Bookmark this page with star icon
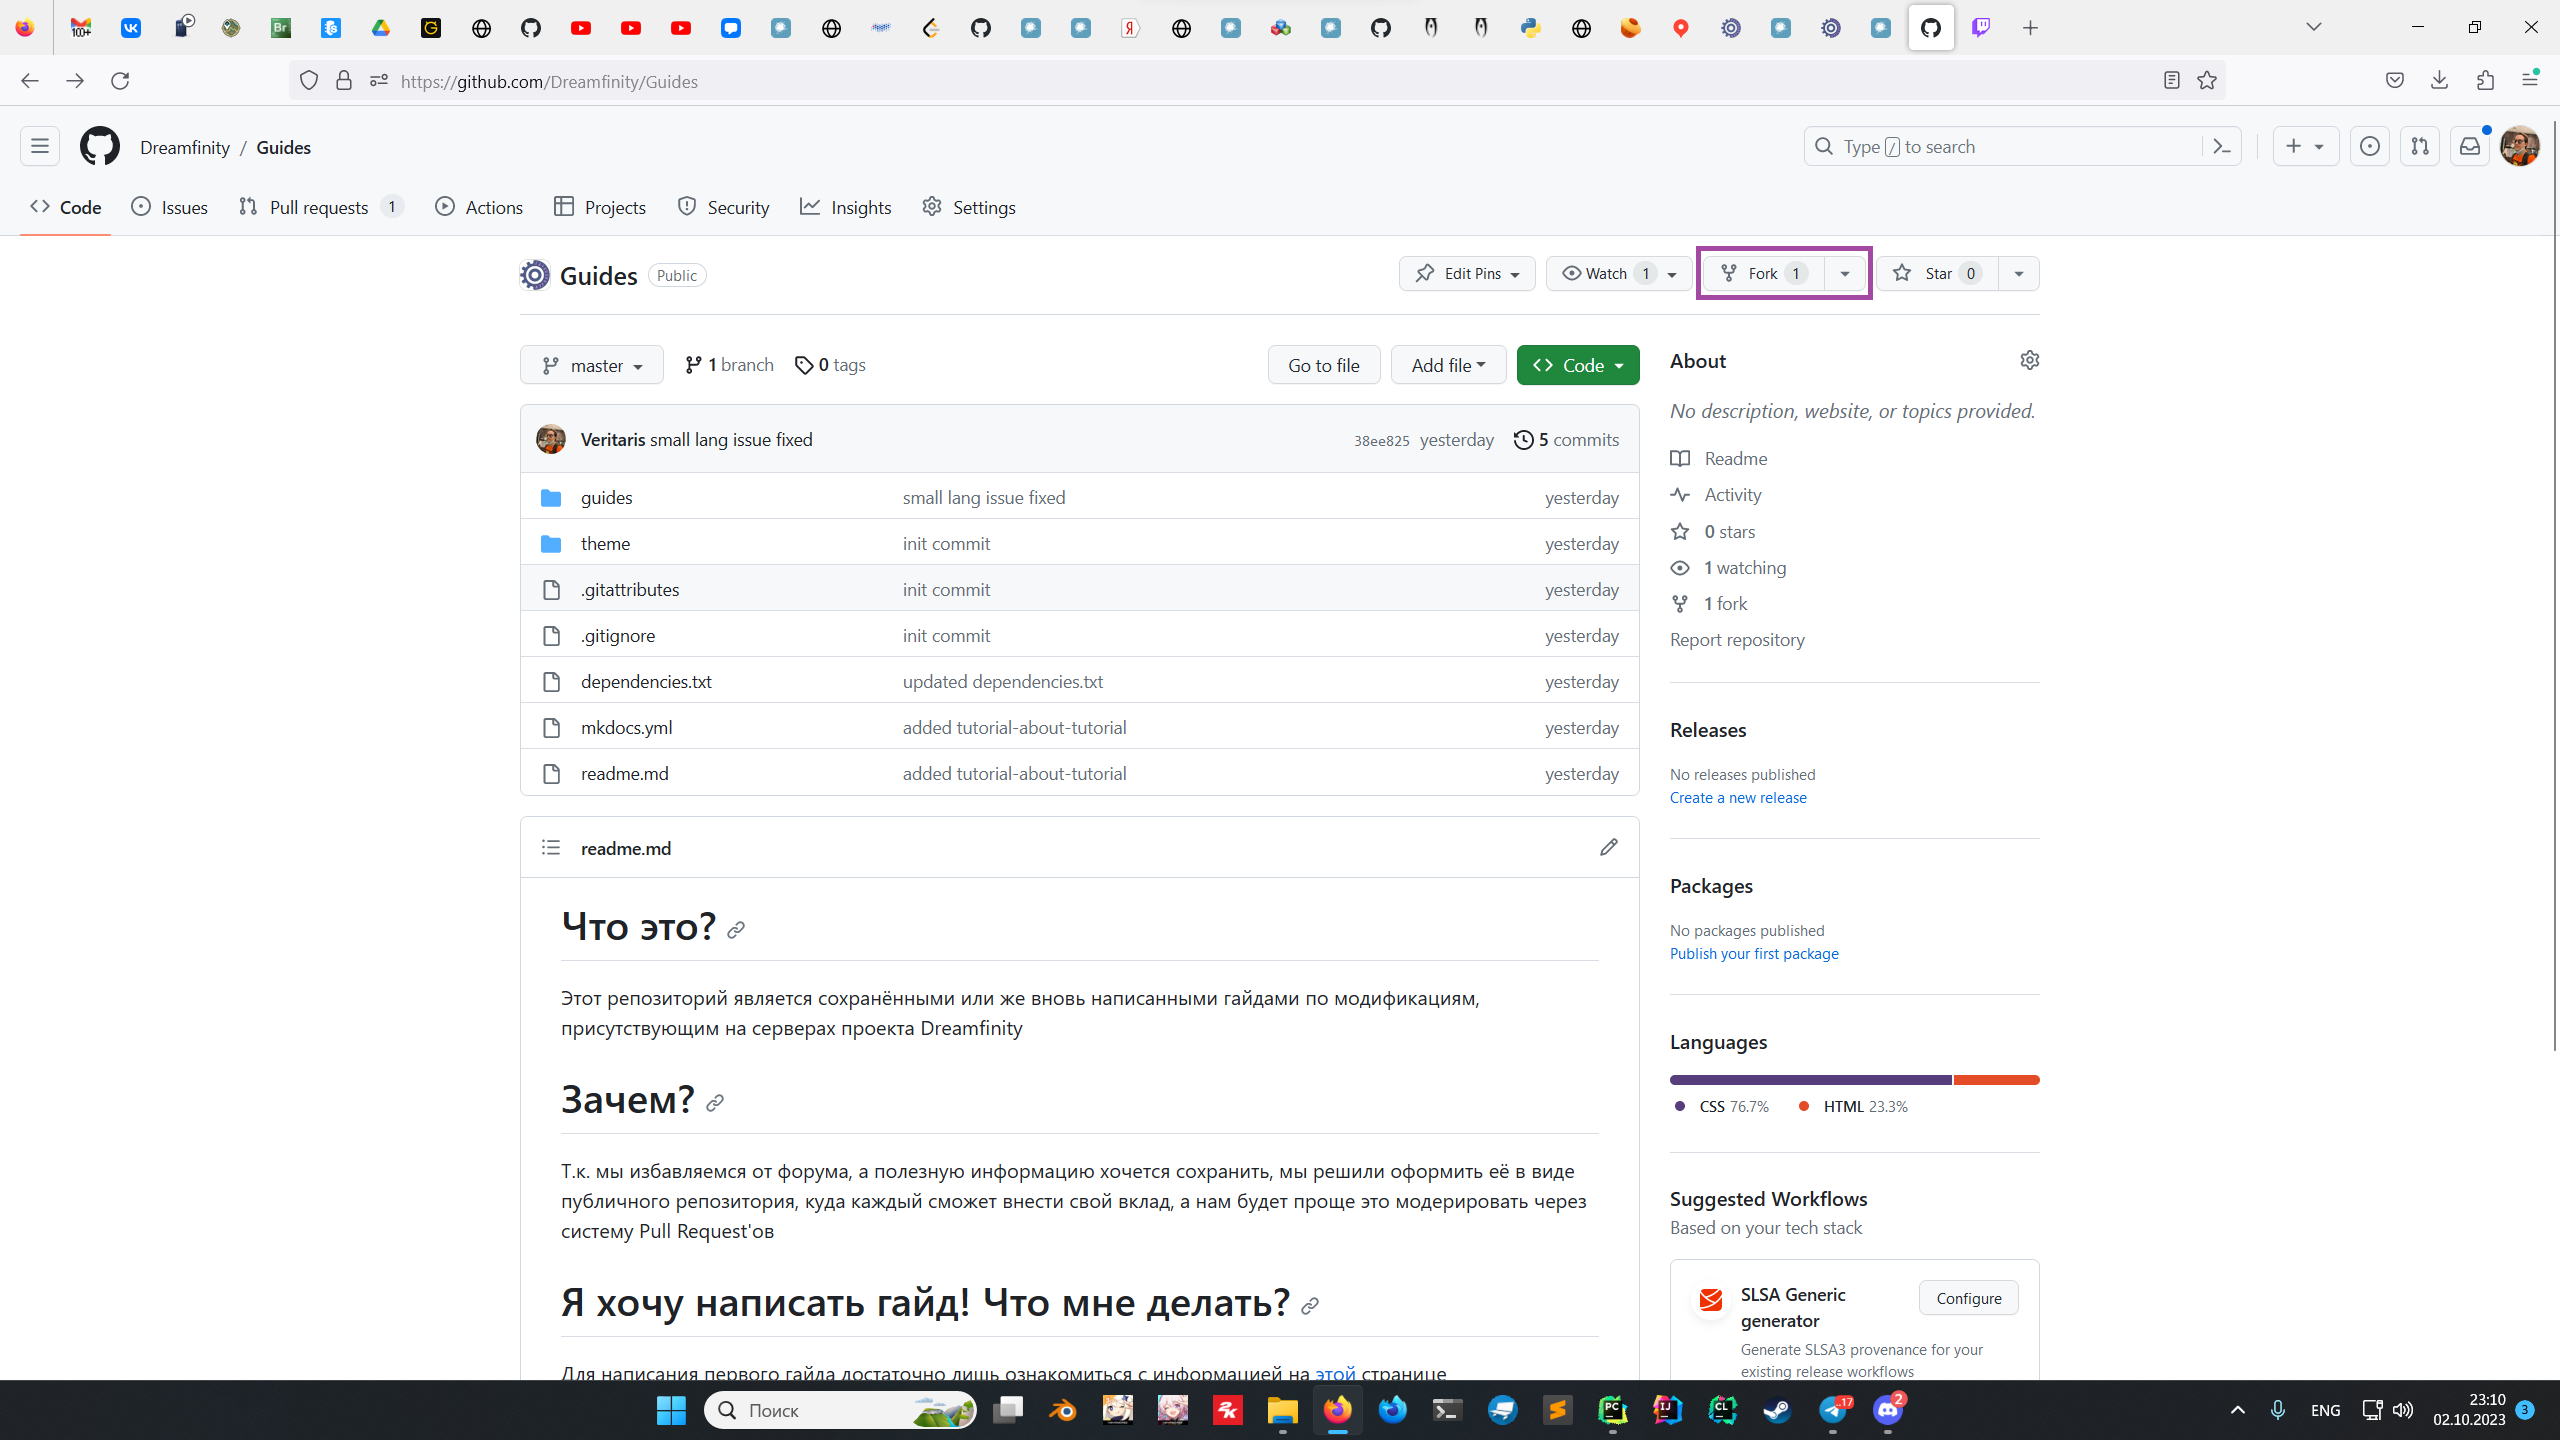Viewport: 2560px width, 1440px height. (x=2207, y=81)
